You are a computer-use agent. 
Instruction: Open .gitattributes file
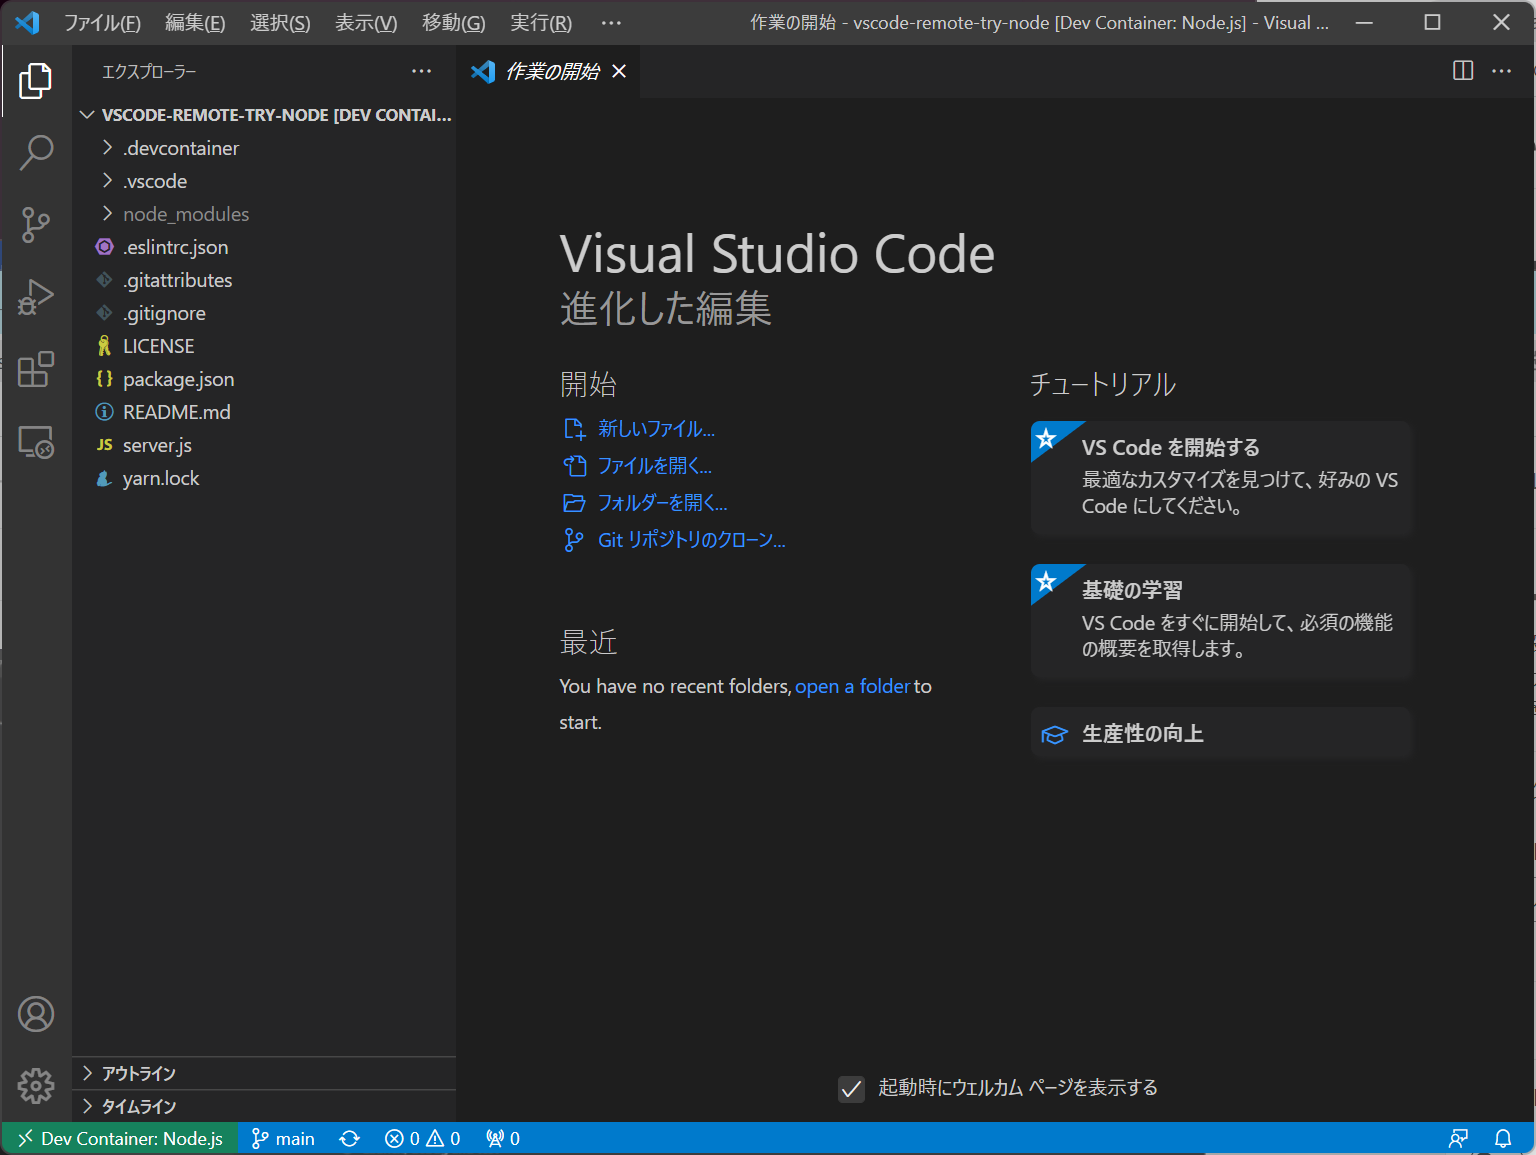[x=264, y=280]
